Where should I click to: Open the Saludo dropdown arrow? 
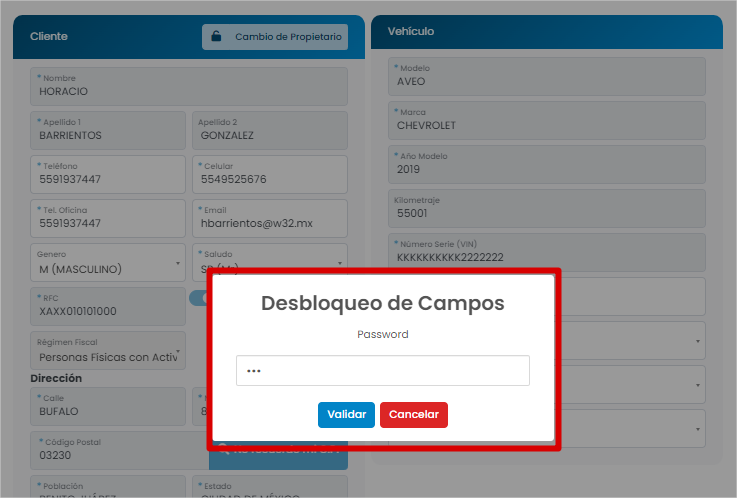pyautogui.click(x=340, y=263)
